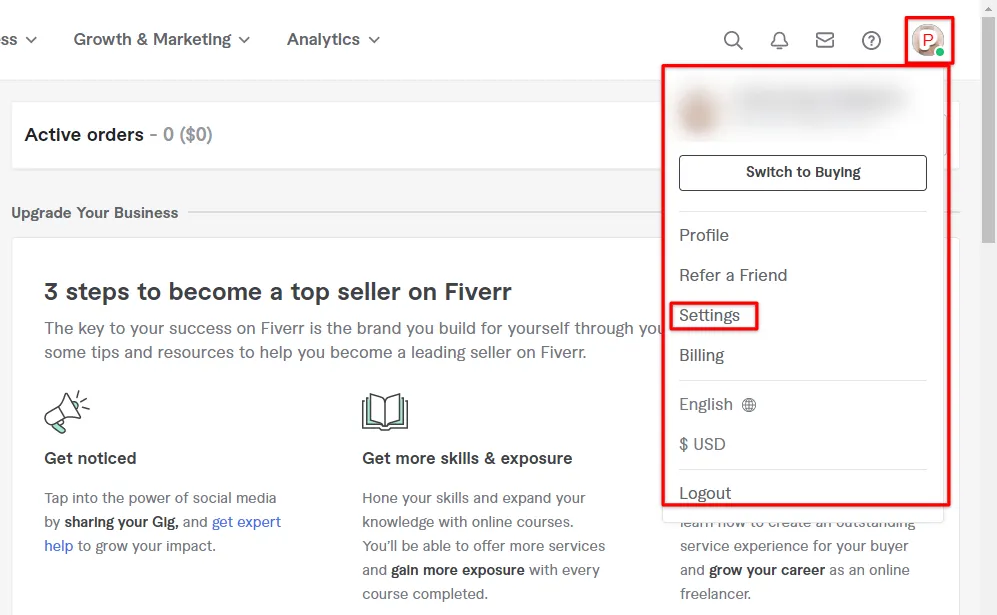Open Settings from the account menu
Image resolution: width=997 pixels, height=615 pixels.
(710, 315)
